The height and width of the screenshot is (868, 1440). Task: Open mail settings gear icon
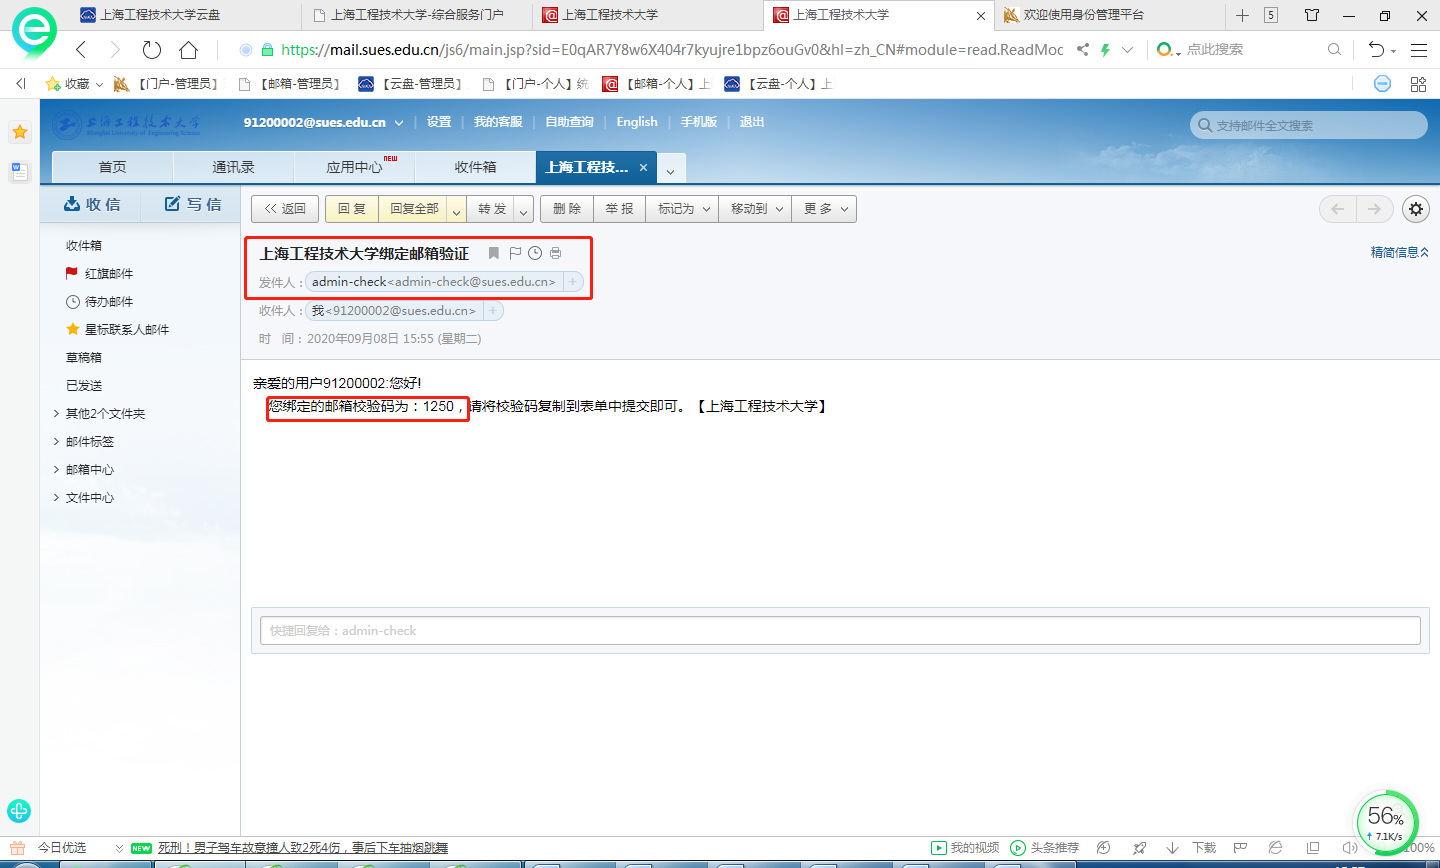coord(1415,209)
